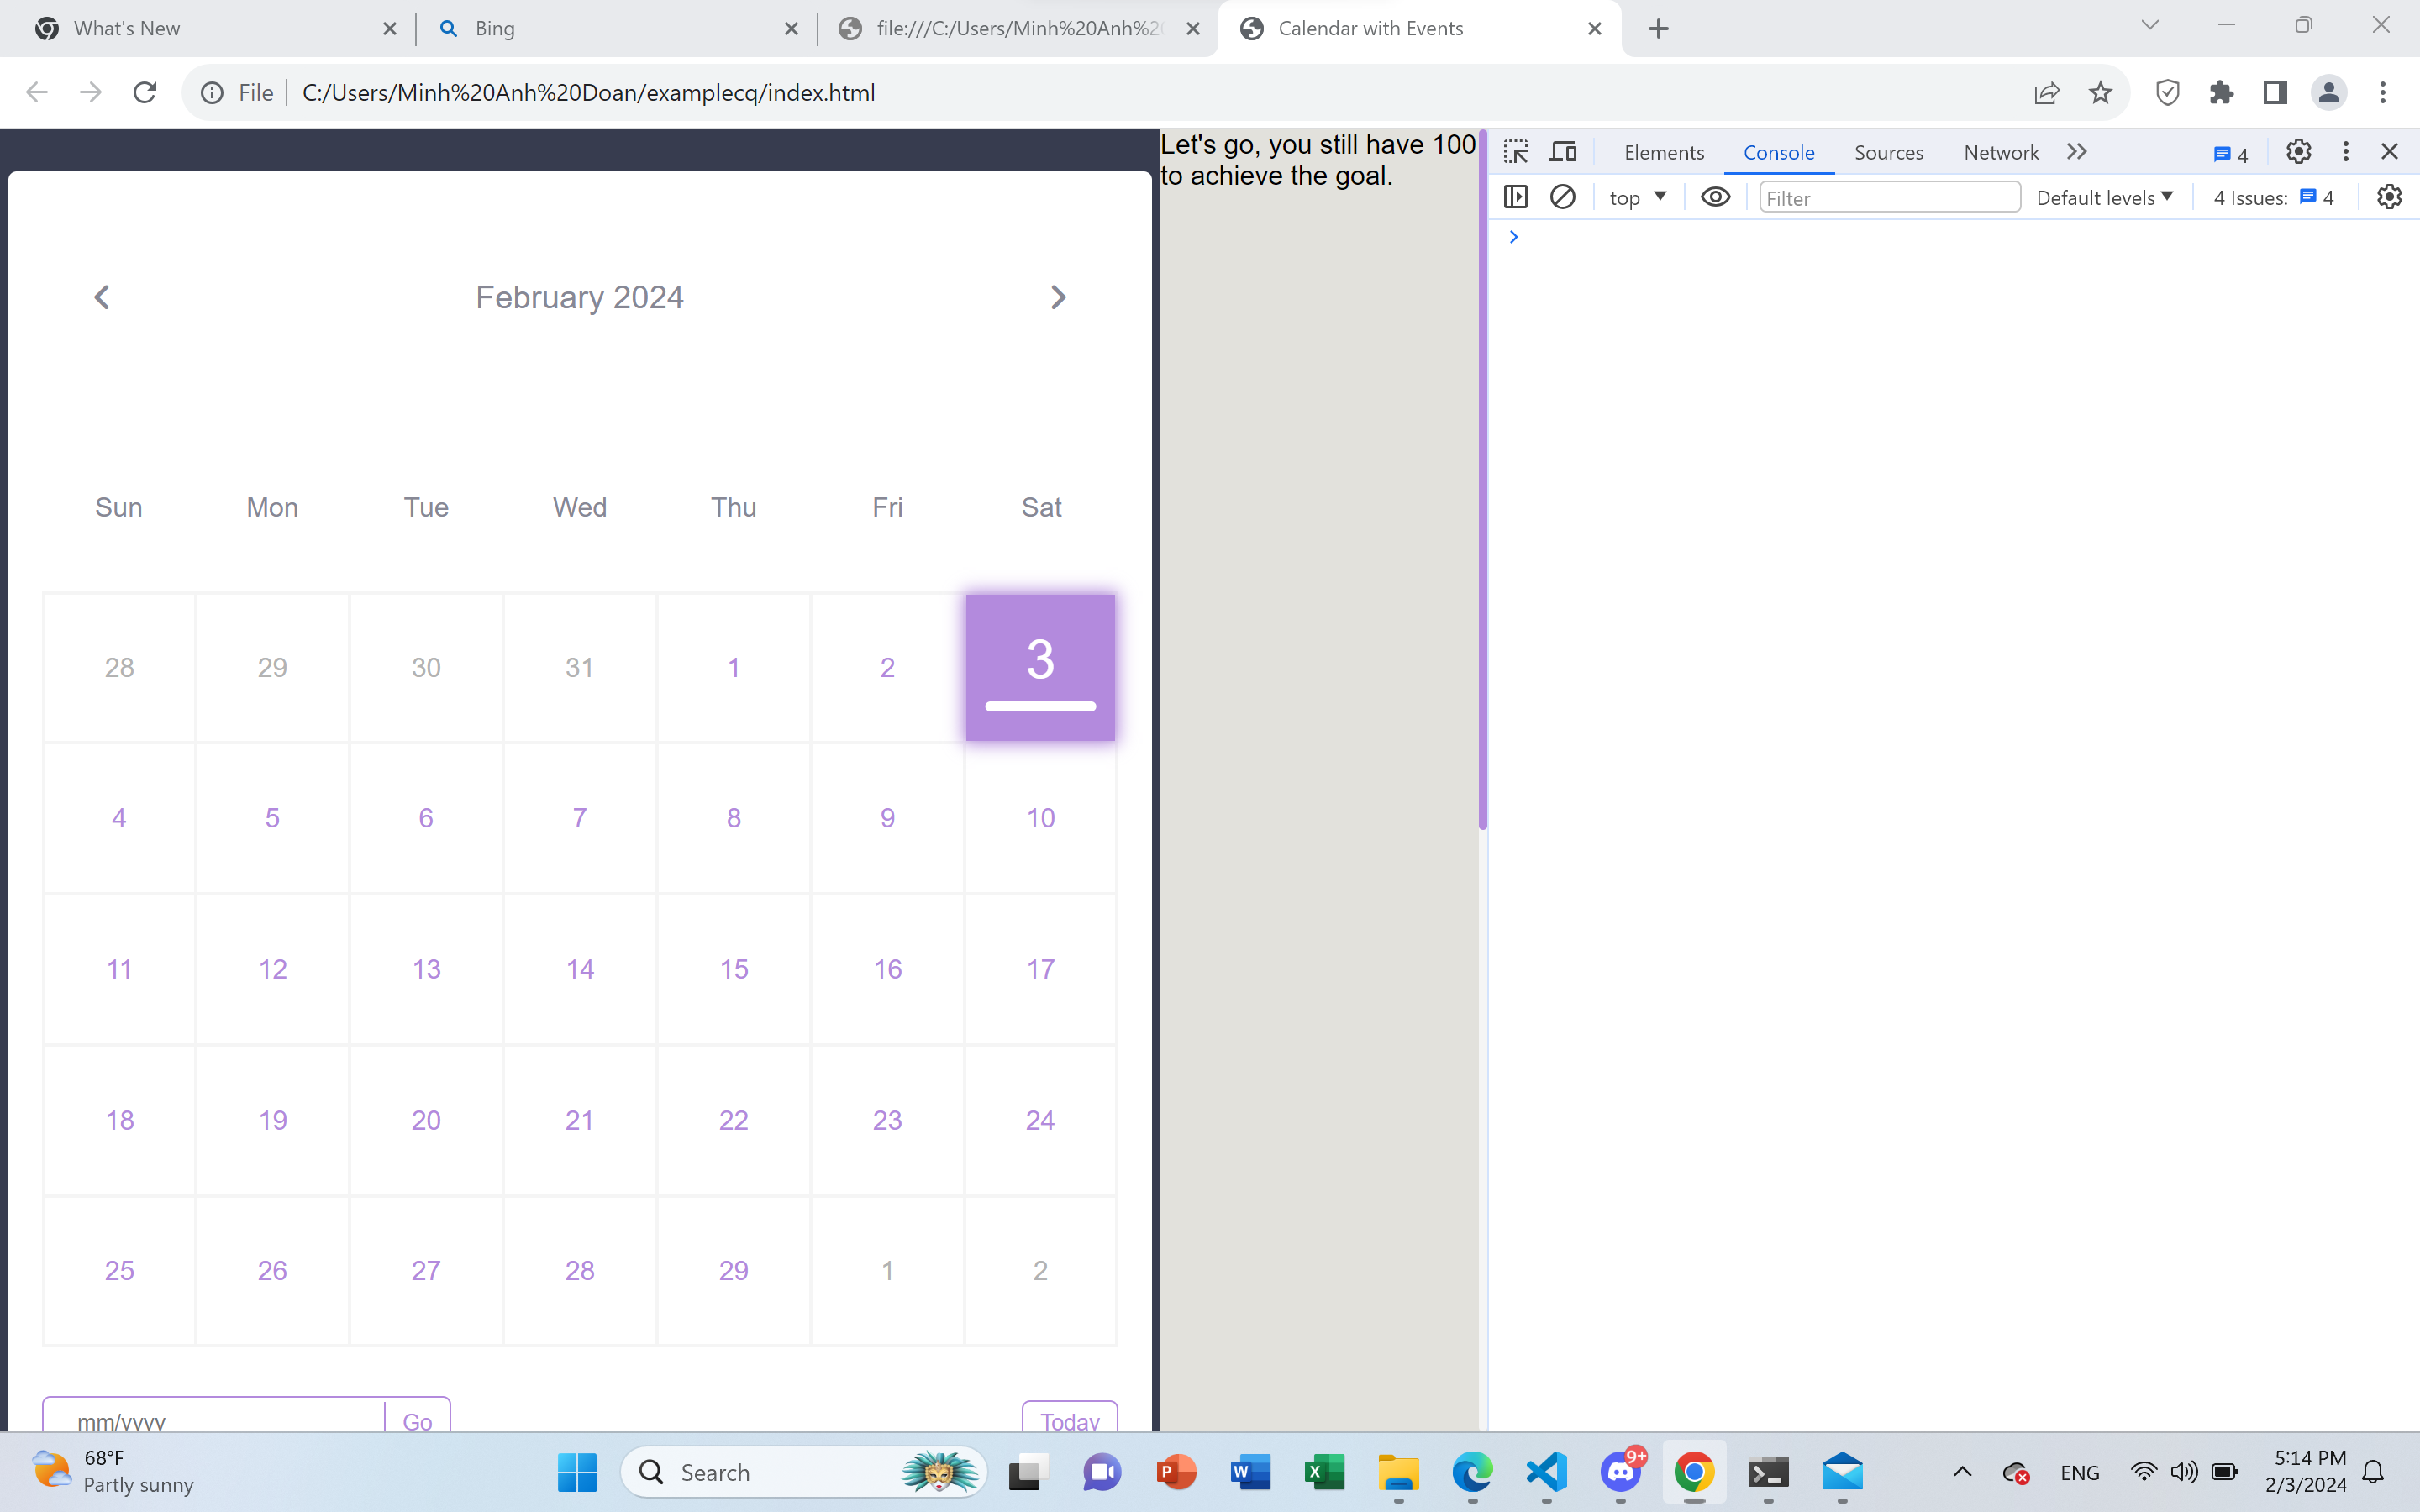Toggle the device toolbar
The width and height of the screenshot is (2420, 1512).
tap(1563, 151)
